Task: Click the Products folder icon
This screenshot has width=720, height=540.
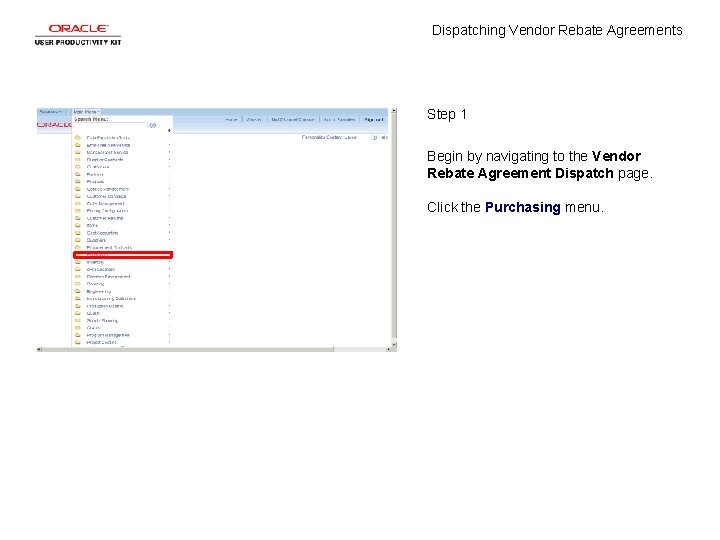Action: [78, 181]
